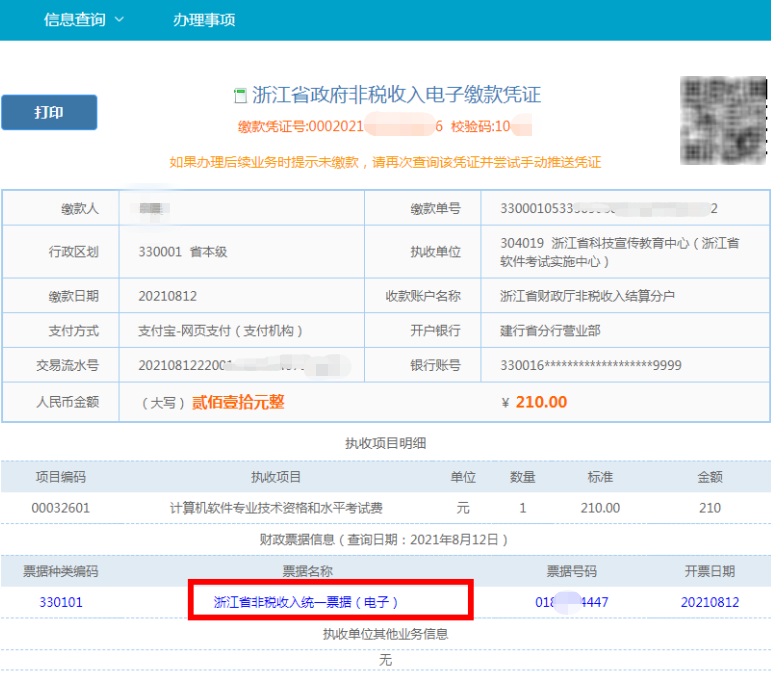Open the 办理事项 menu item
The width and height of the screenshot is (771, 676).
pyautogui.click(x=203, y=20)
